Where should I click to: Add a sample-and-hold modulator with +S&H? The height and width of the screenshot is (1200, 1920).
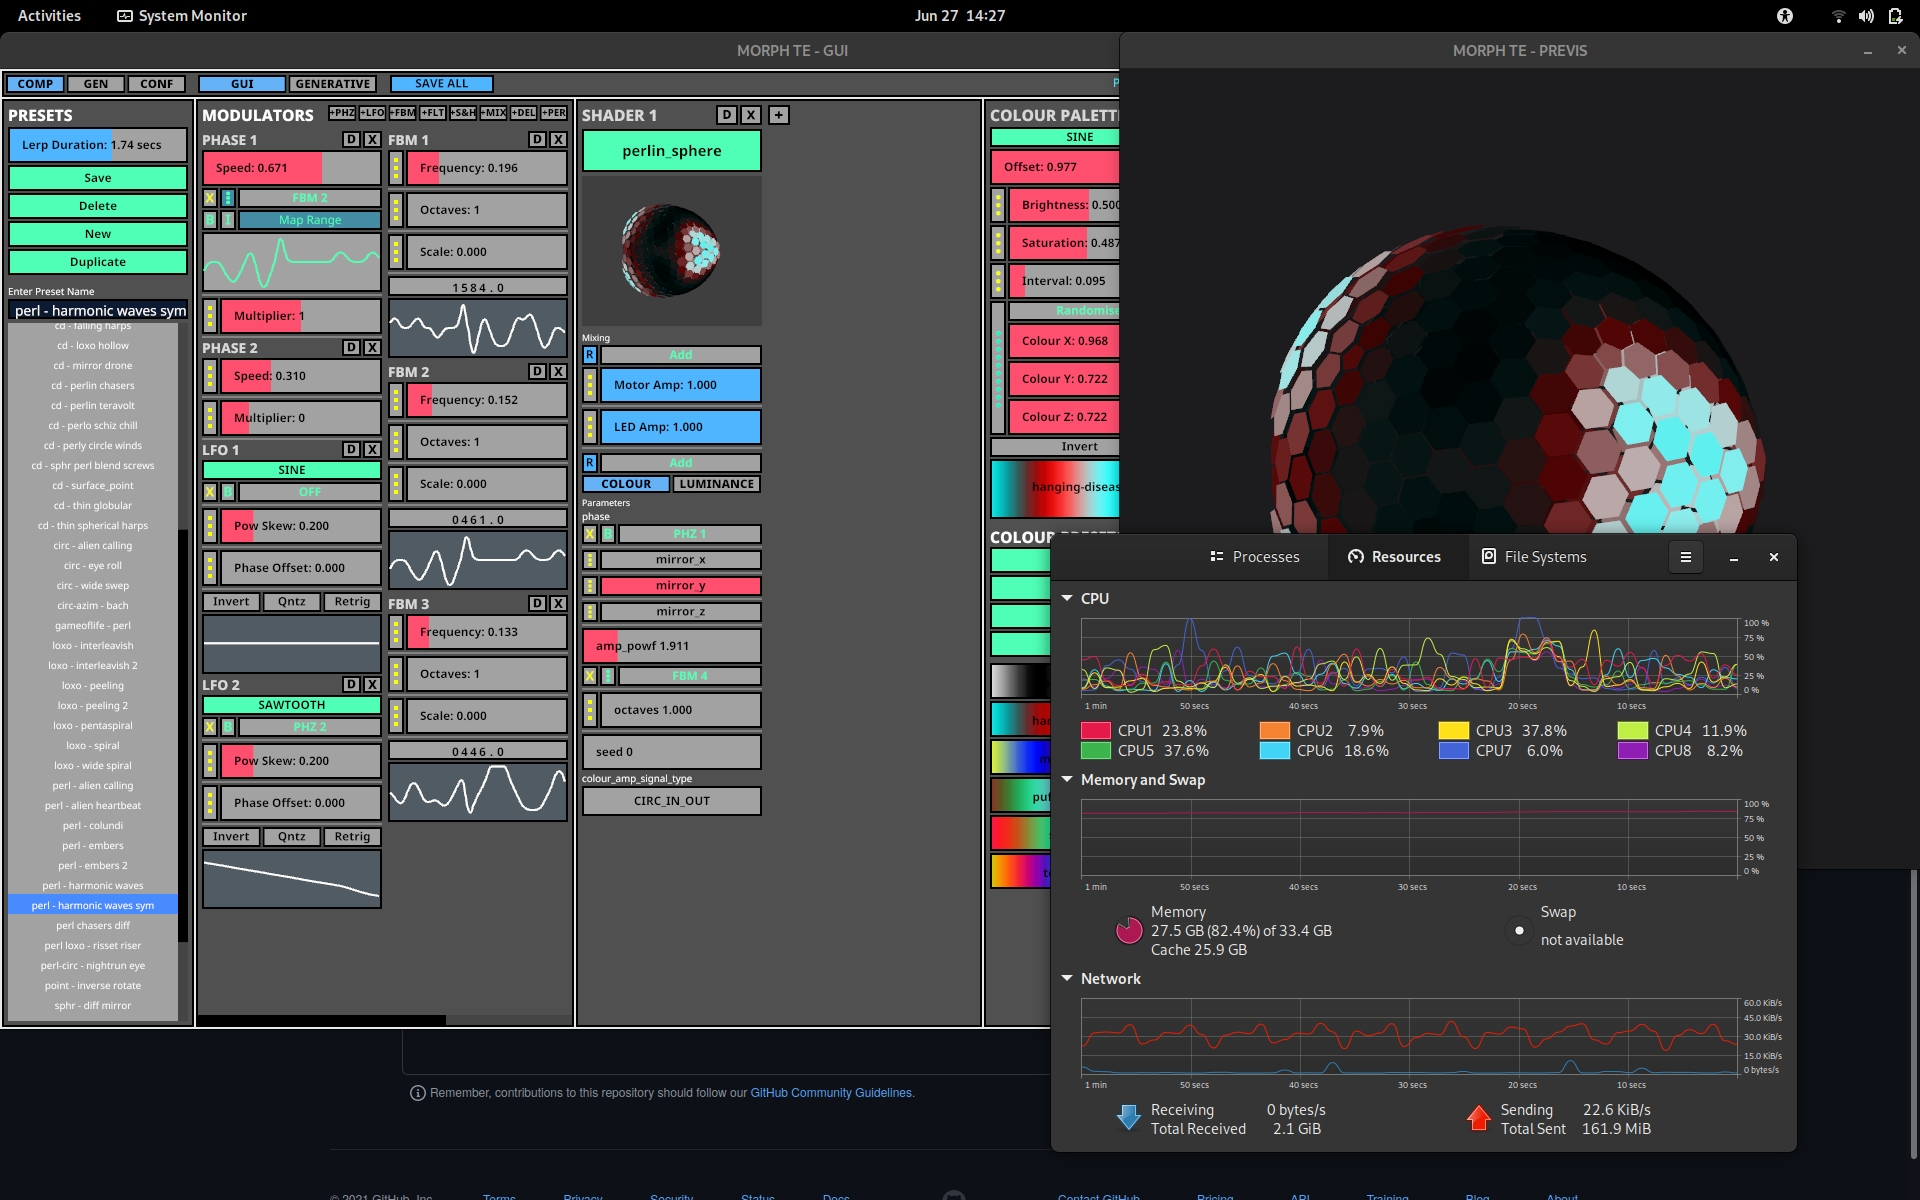tap(463, 113)
